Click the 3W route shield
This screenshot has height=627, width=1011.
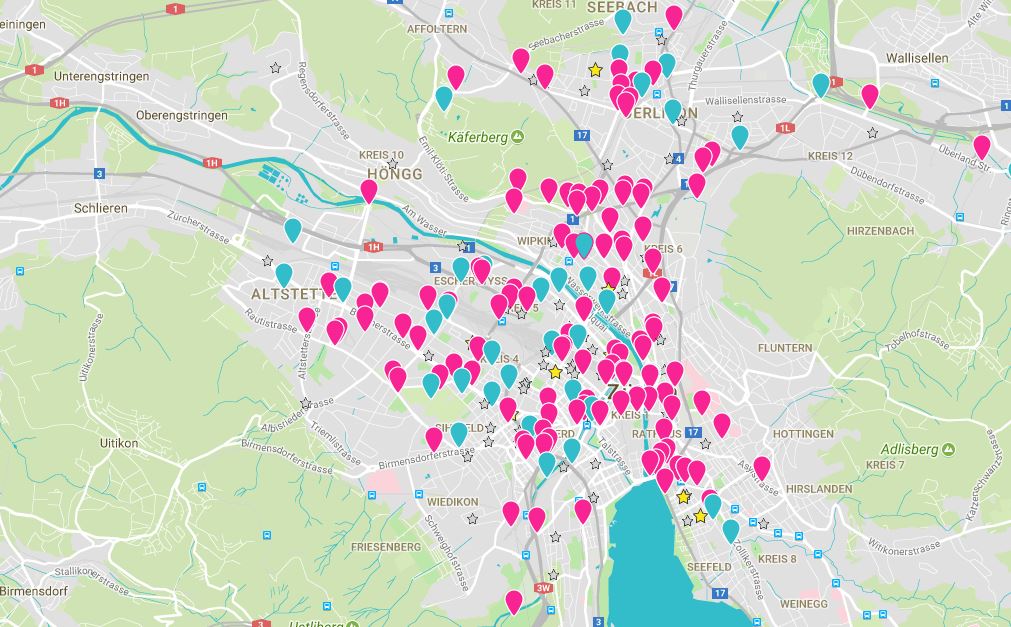click(543, 588)
